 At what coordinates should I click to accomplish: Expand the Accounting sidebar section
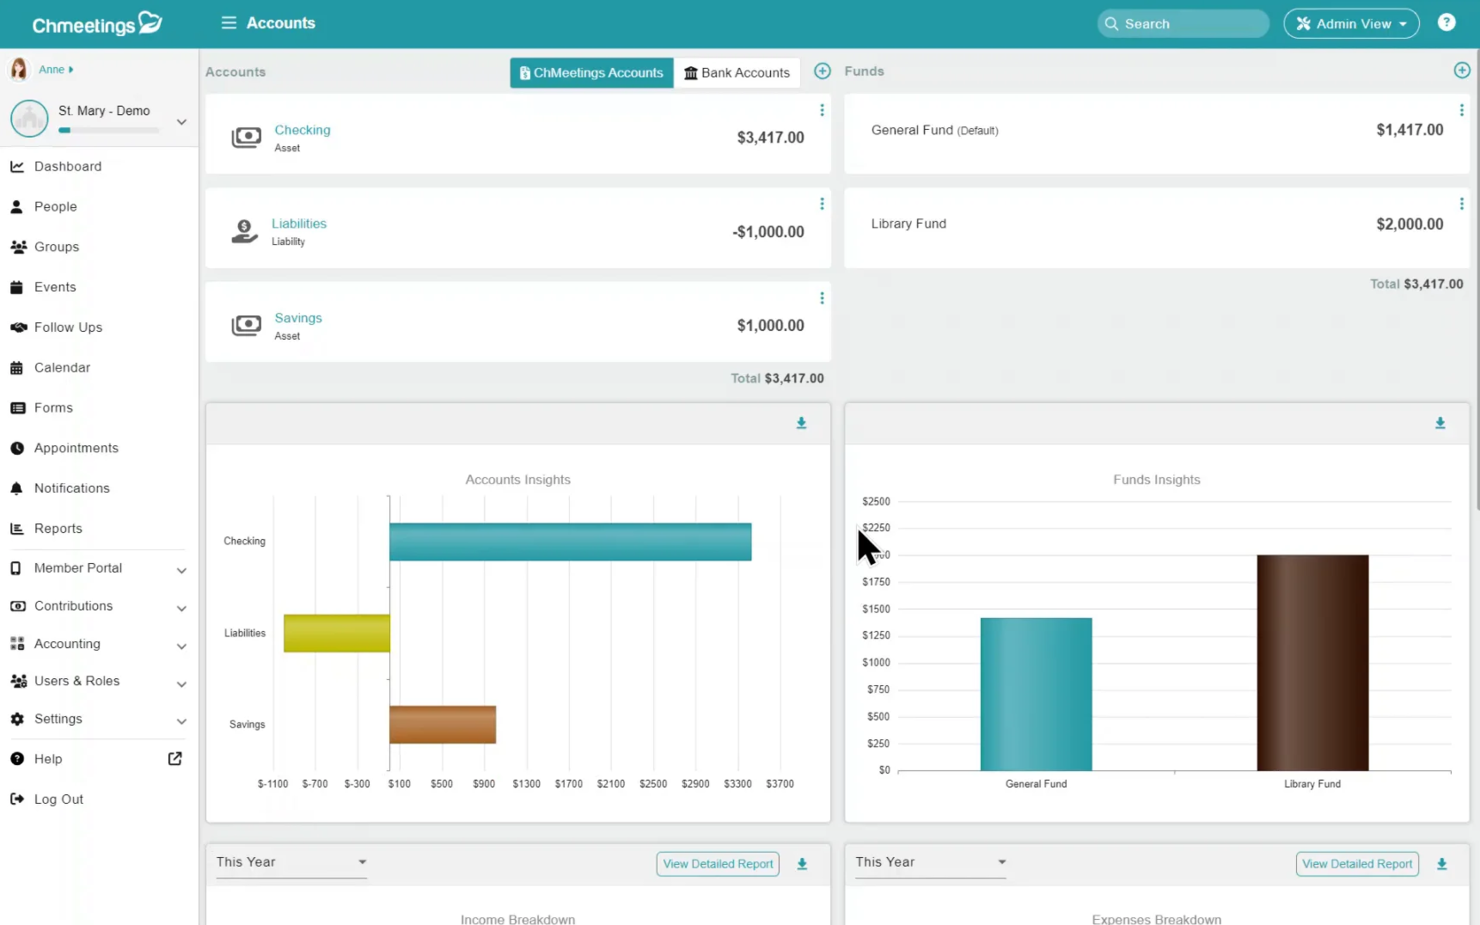coord(67,643)
